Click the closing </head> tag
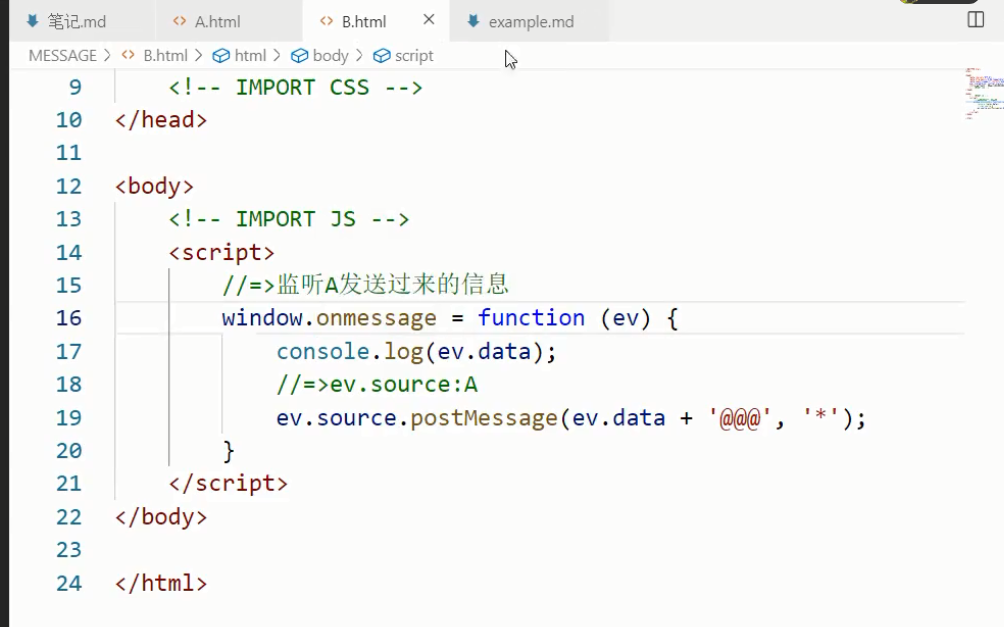Viewport: 1004px width, 627px height. coord(161,120)
